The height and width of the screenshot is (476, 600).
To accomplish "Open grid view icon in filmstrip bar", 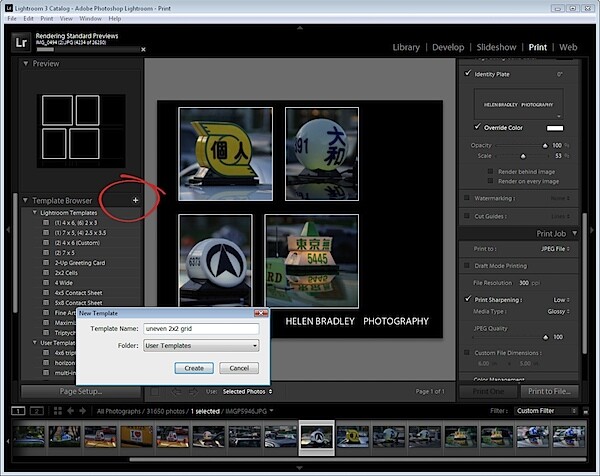I will (58, 411).
